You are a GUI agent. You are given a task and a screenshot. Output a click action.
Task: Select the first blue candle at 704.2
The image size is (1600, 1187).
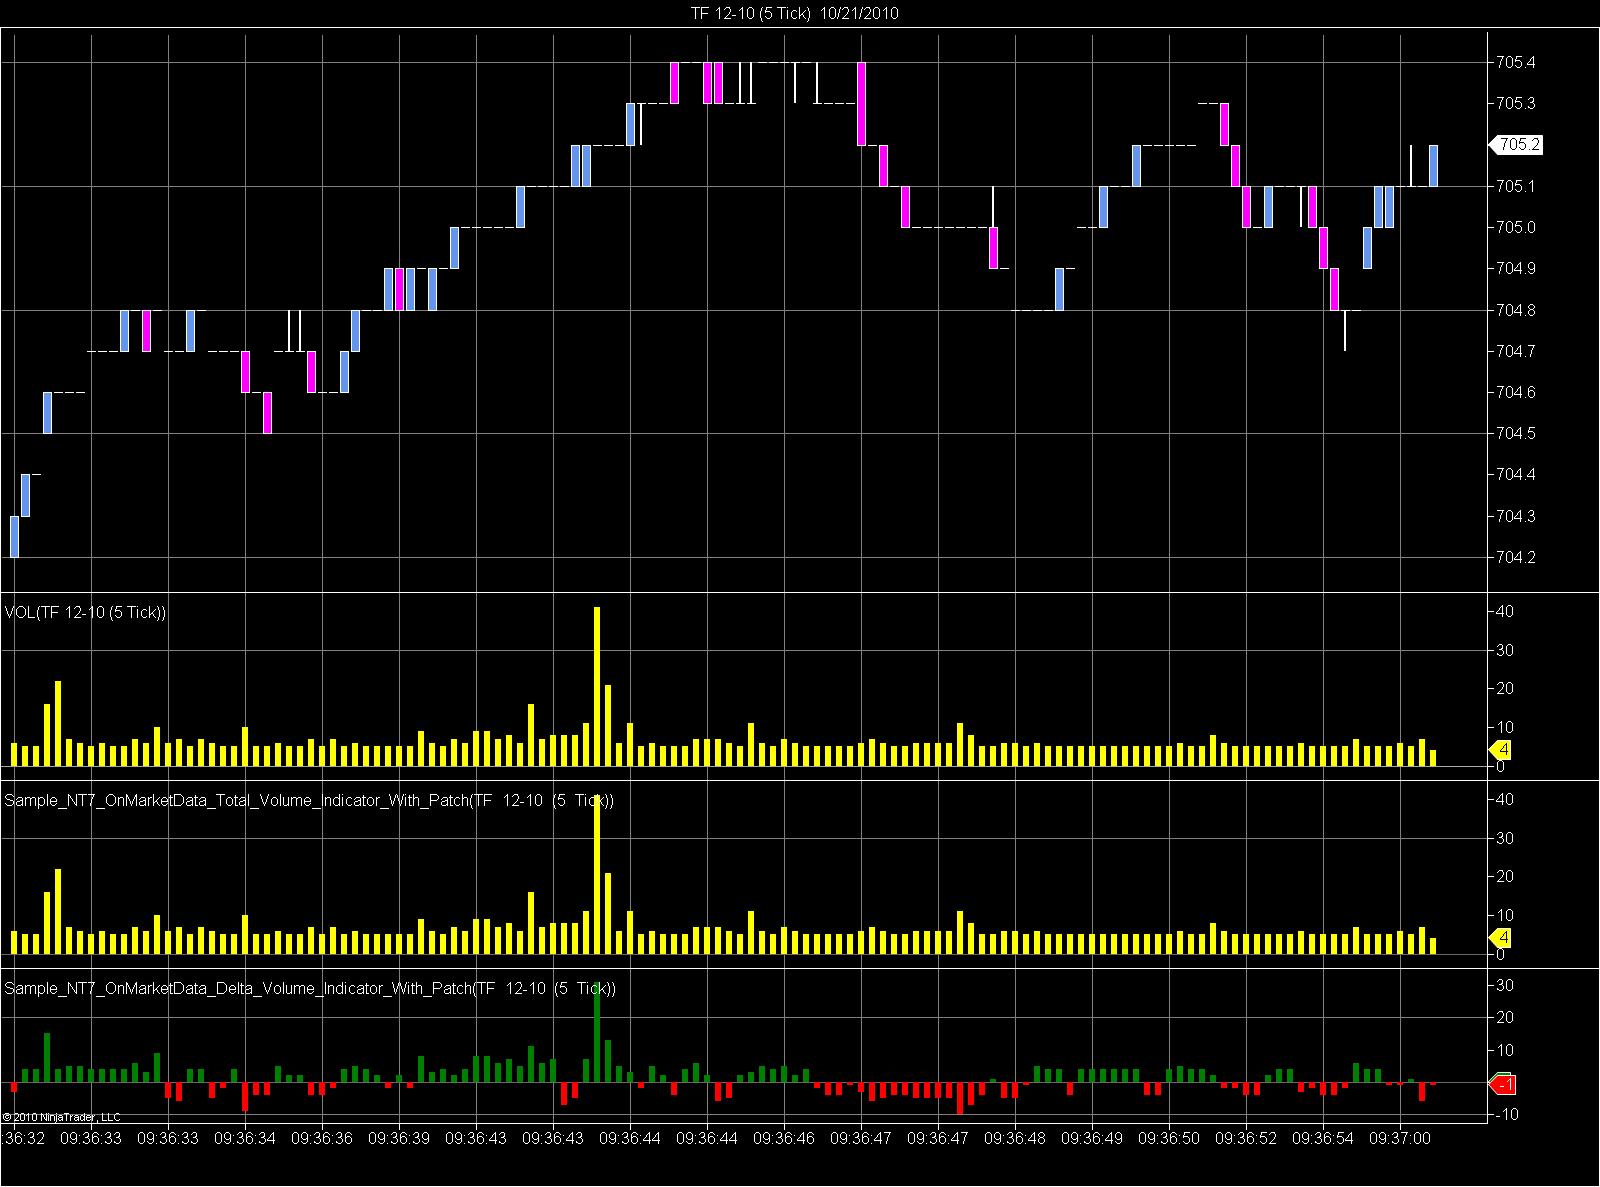coord(14,536)
